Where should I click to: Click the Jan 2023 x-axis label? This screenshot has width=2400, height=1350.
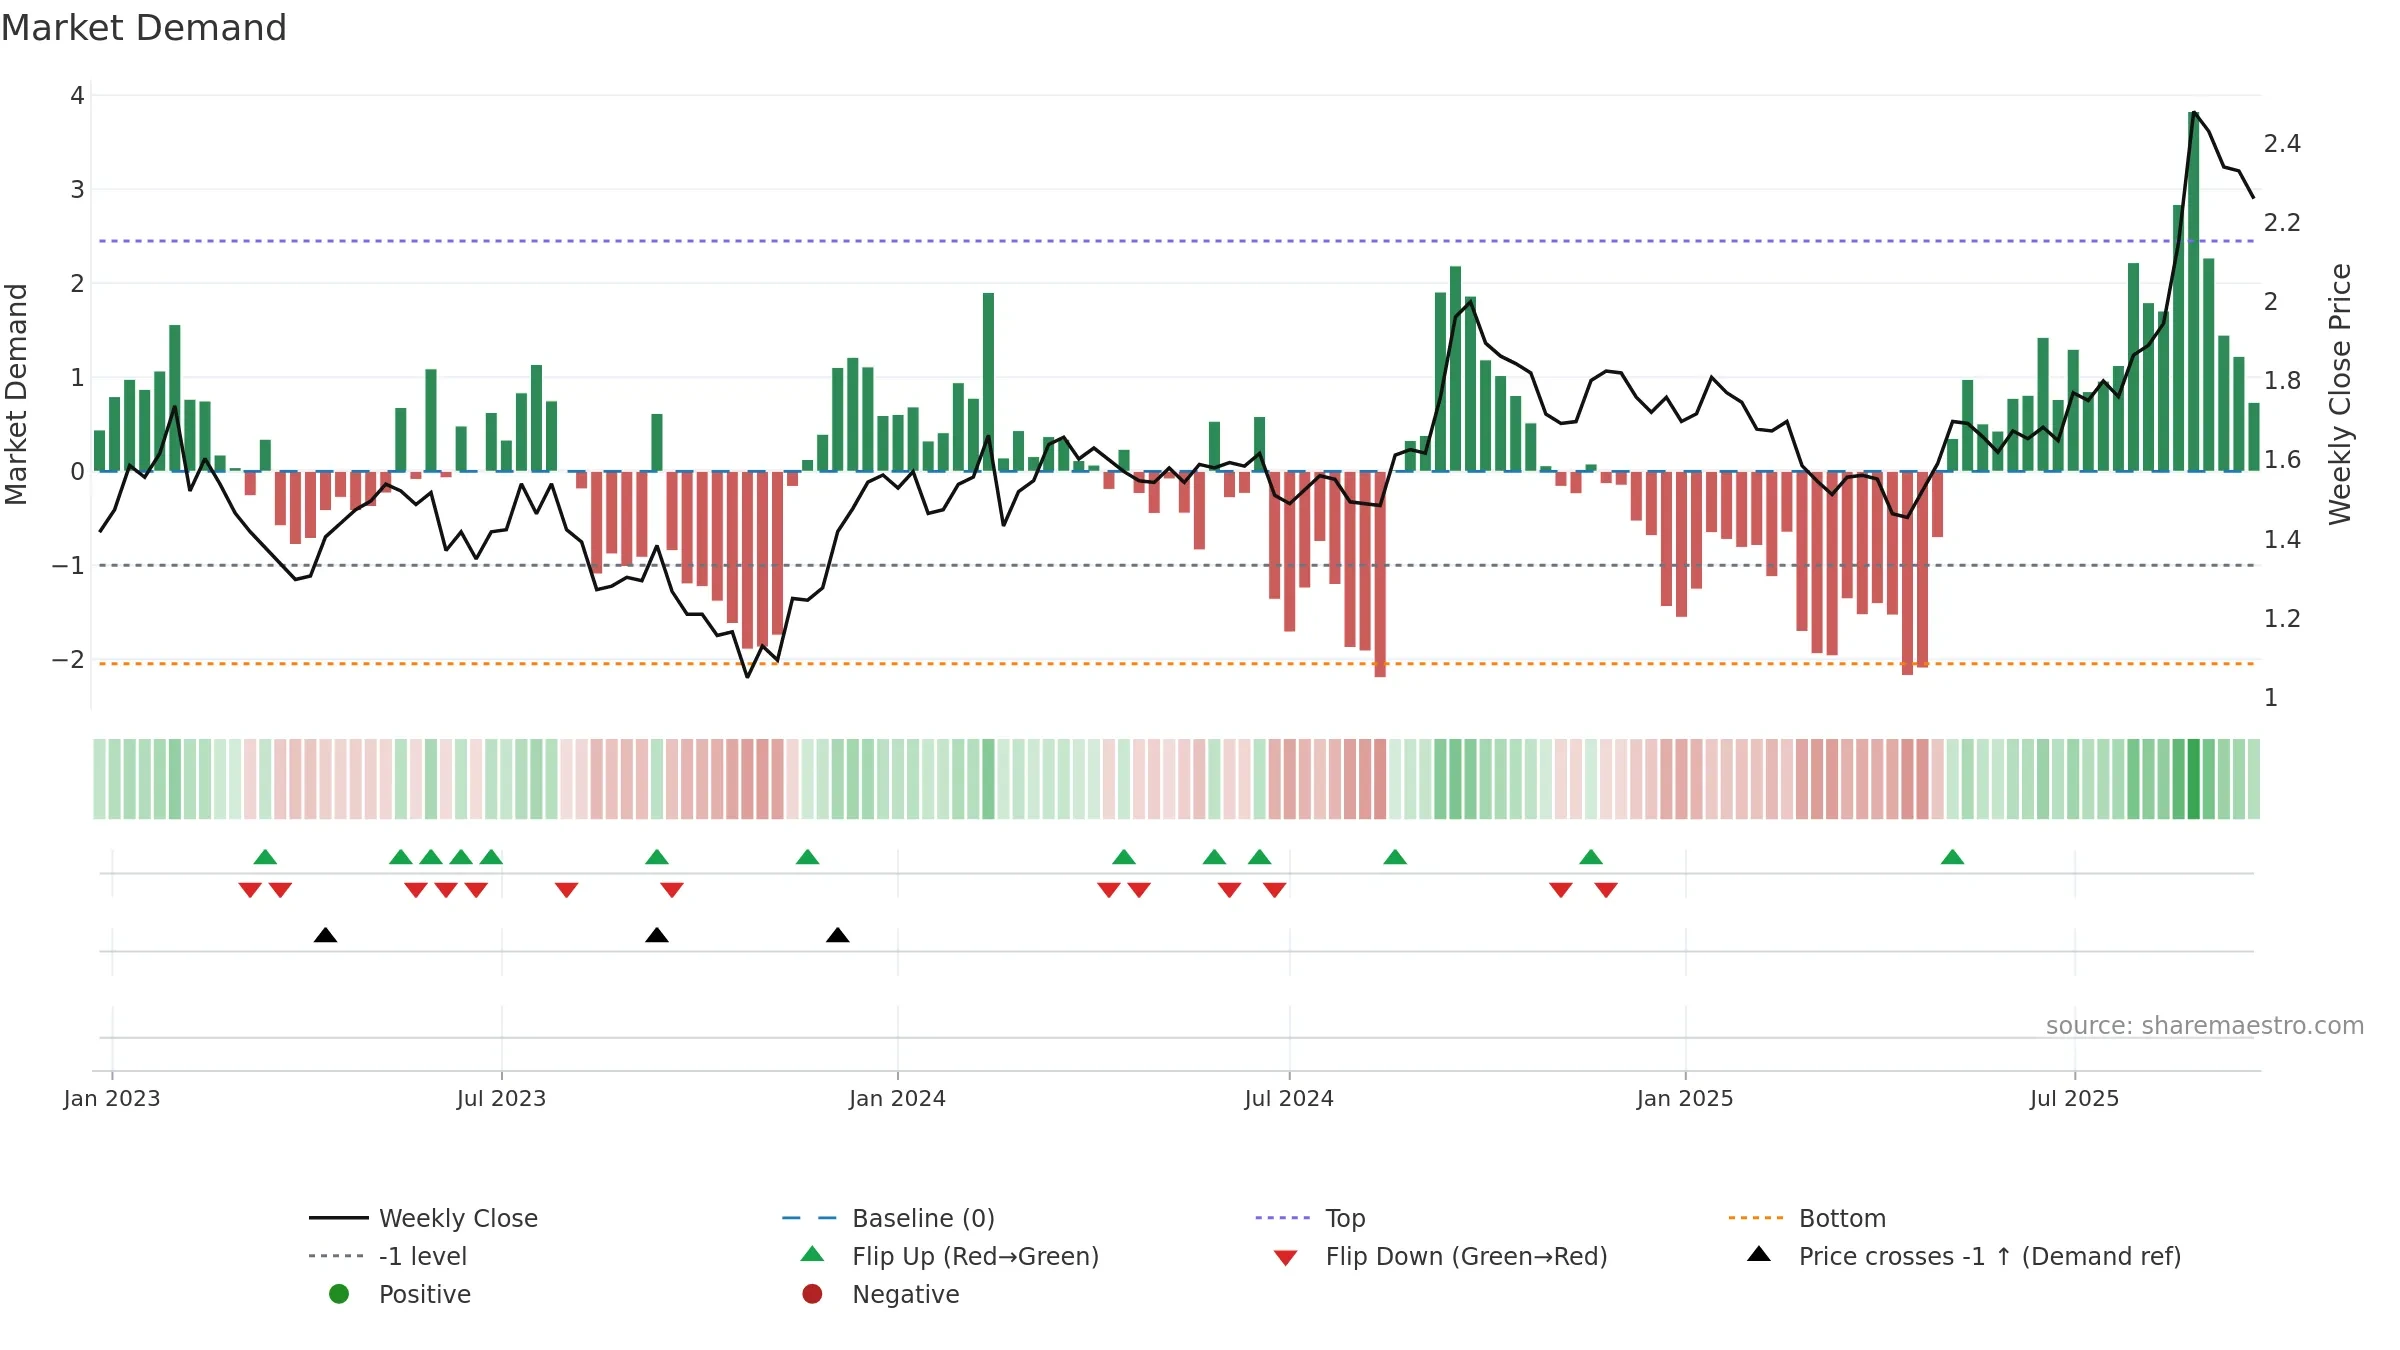[x=112, y=1098]
